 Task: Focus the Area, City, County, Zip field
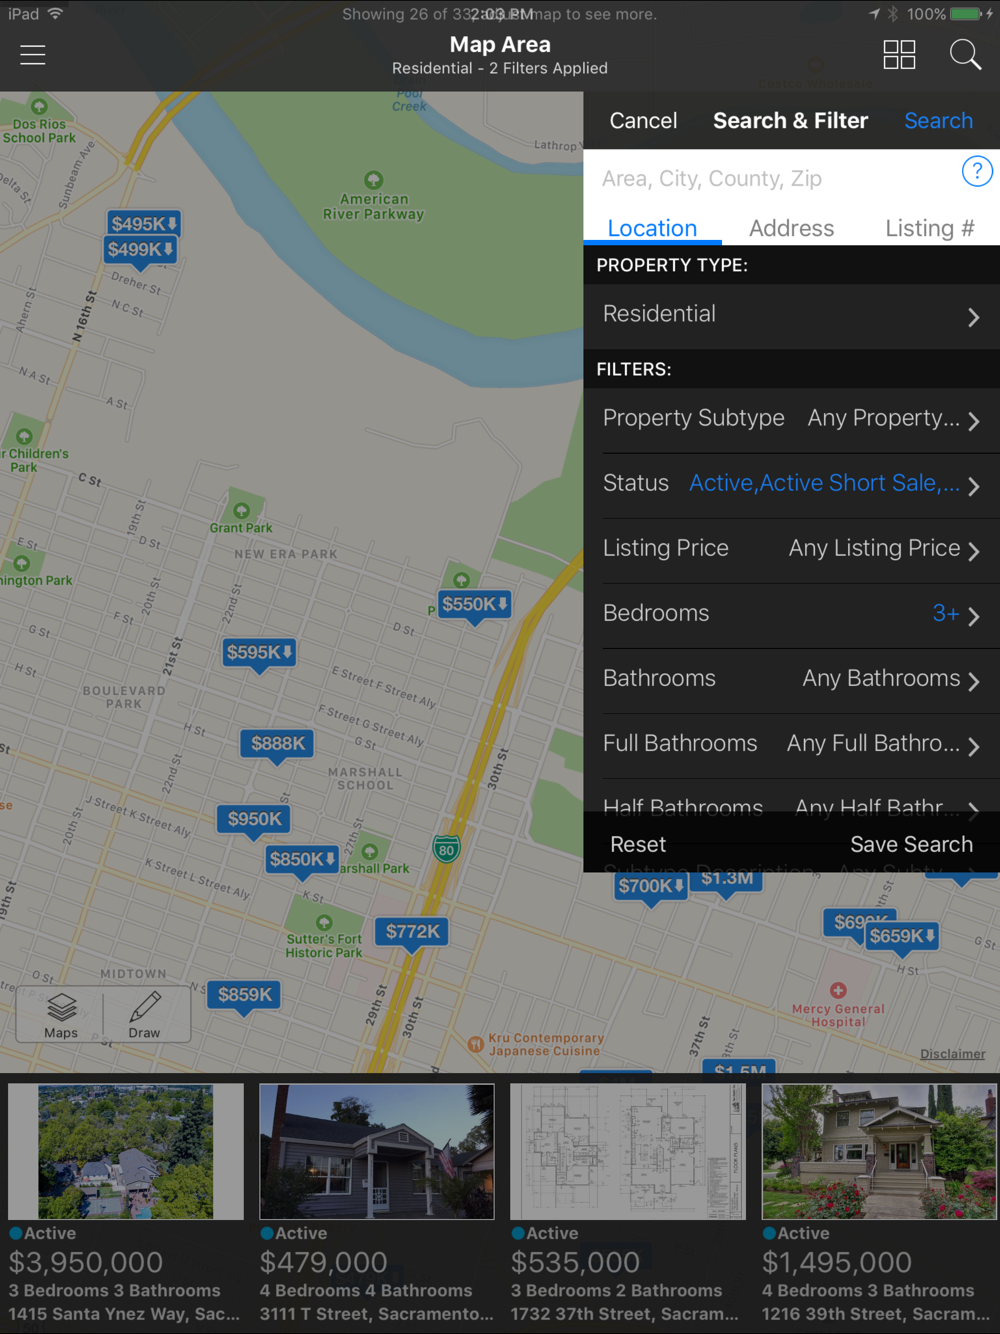click(x=770, y=178)
